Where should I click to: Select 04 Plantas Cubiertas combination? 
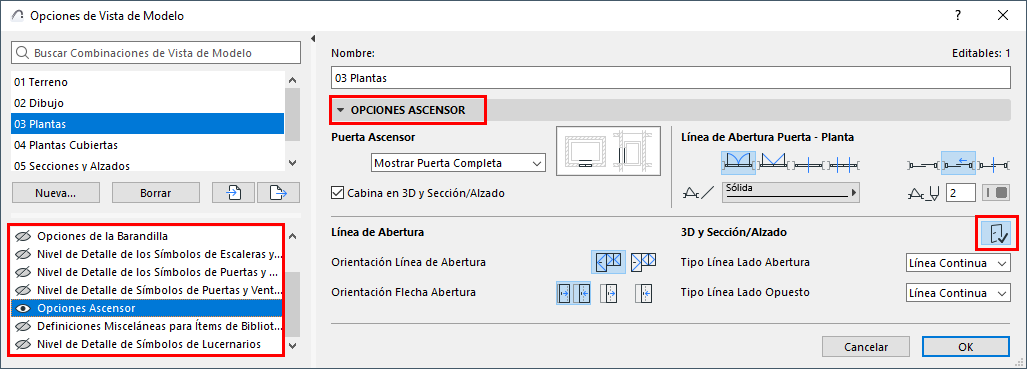148,145
